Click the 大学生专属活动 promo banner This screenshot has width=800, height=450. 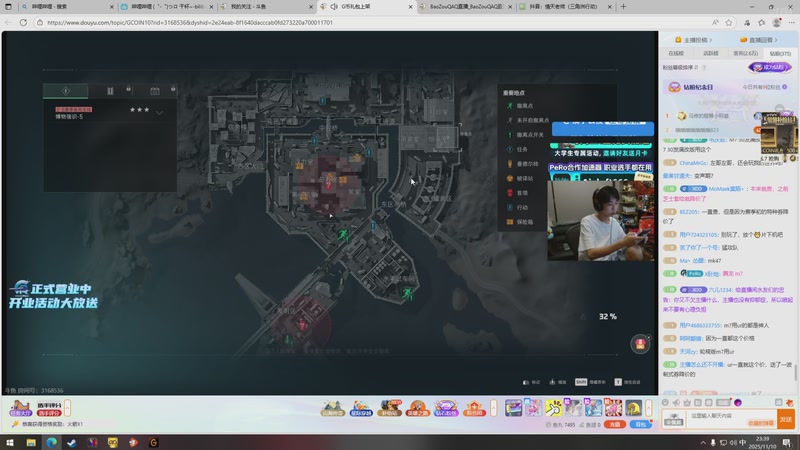coord(601,153)
